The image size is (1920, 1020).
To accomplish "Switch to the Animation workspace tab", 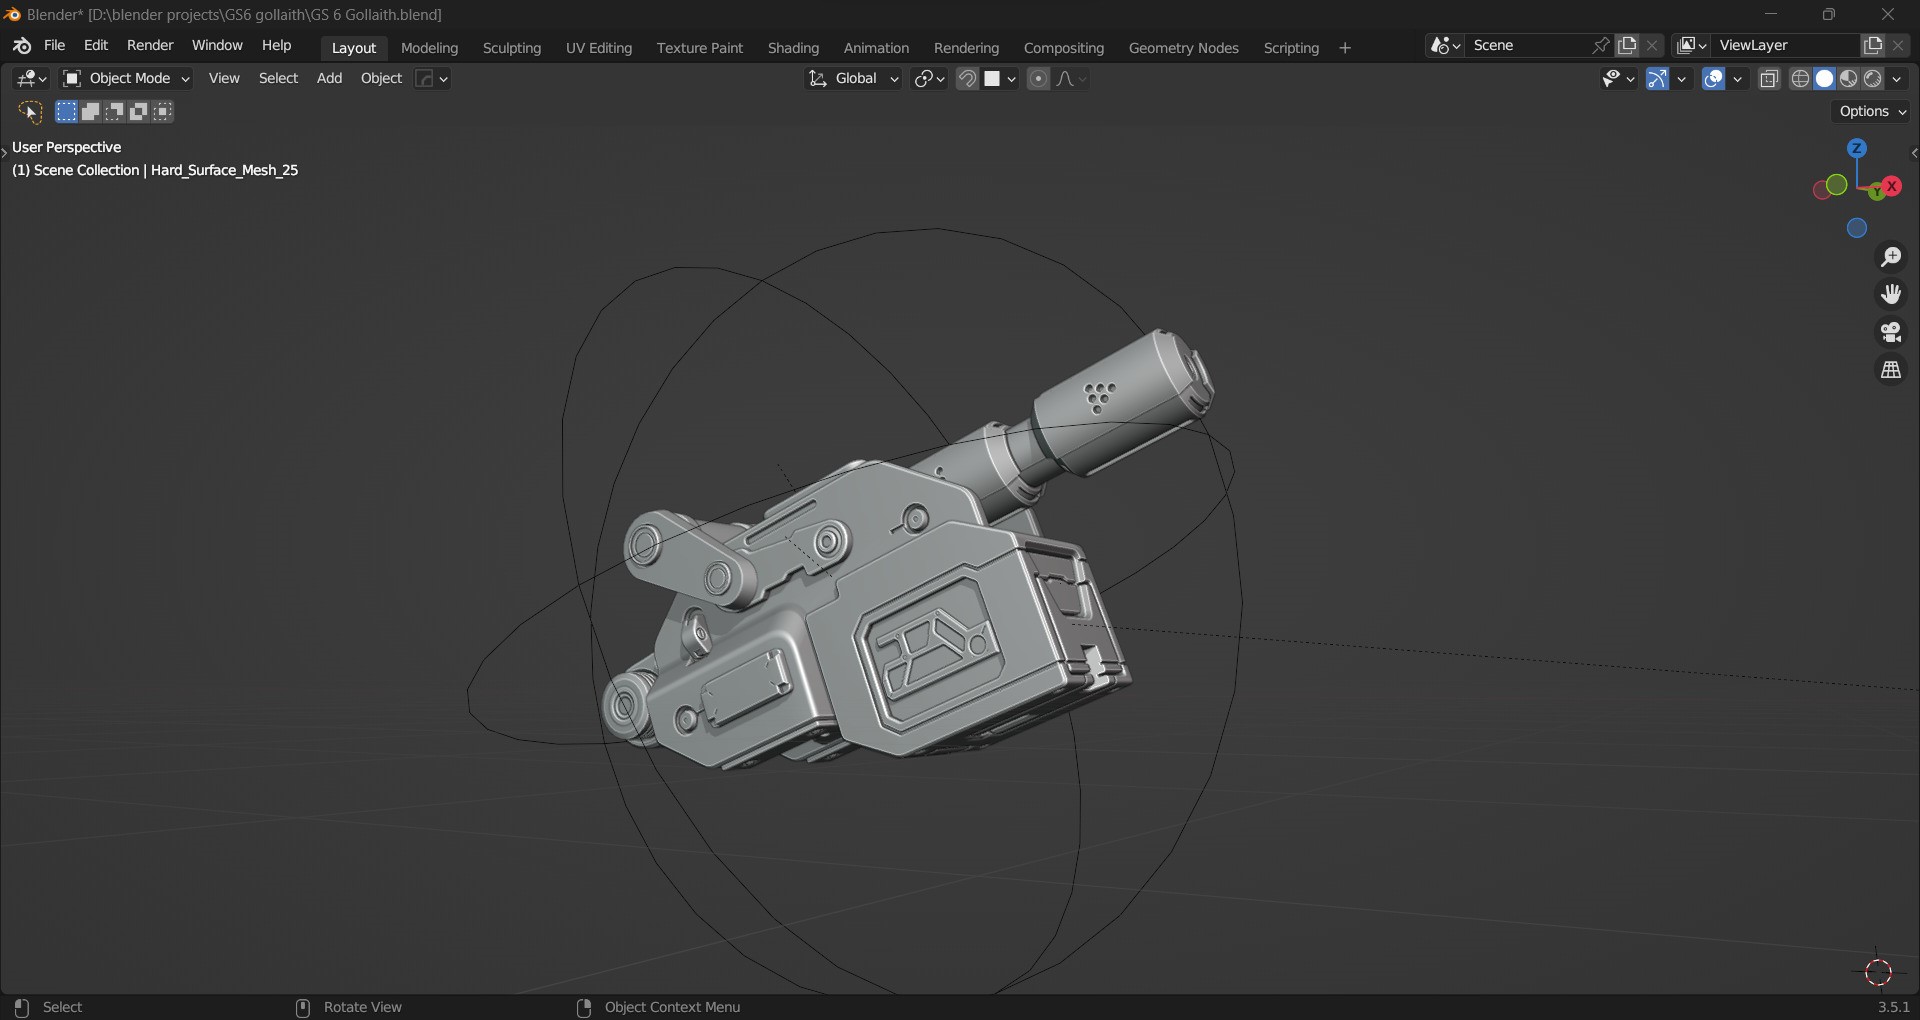I will click(876, 48).
